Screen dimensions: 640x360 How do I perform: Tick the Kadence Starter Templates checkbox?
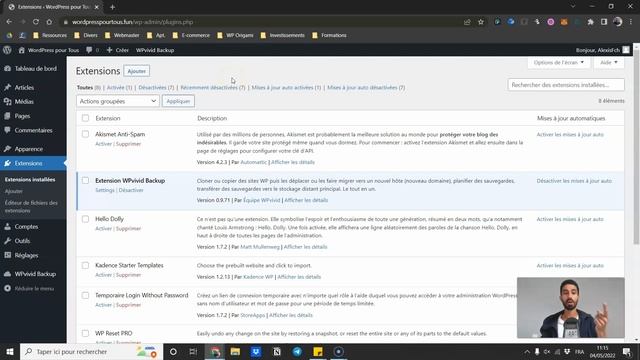coord(85,265)
